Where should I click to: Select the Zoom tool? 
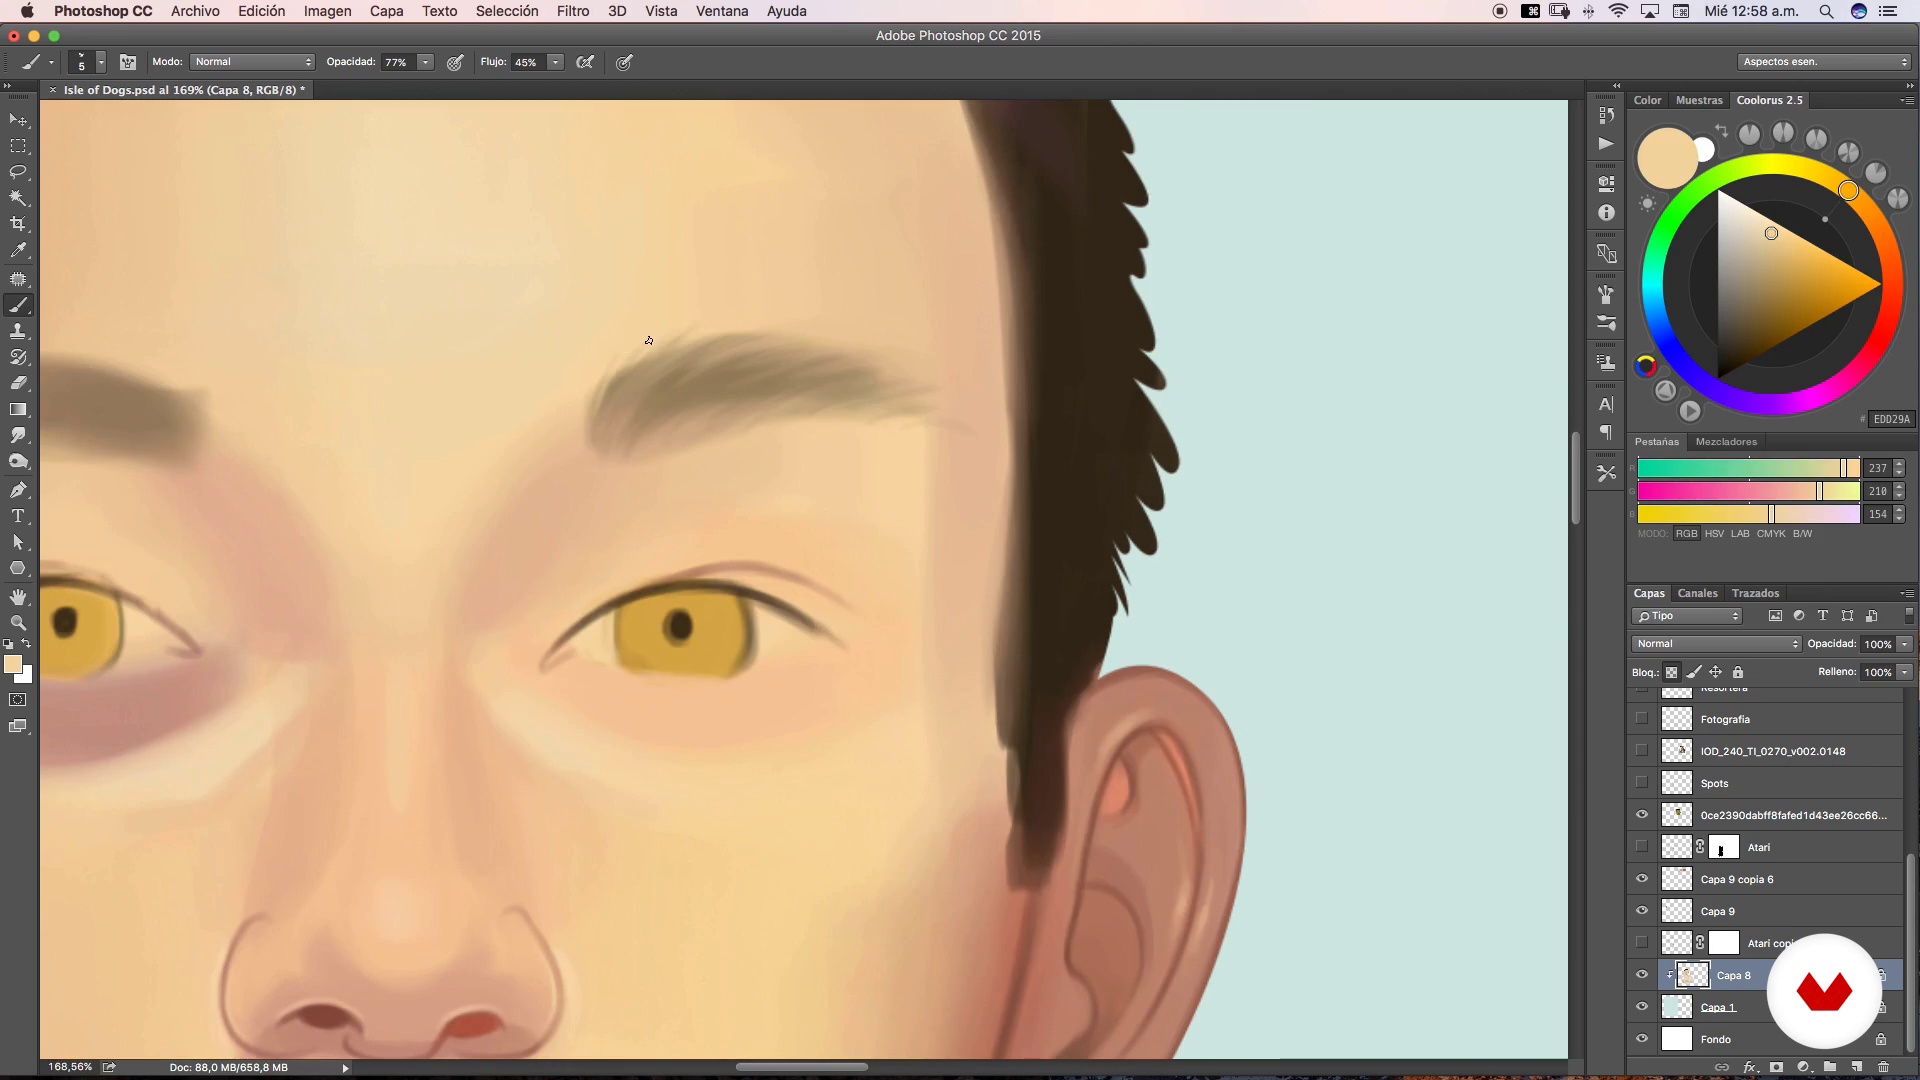pyautogui.click(x=18, y=622)
